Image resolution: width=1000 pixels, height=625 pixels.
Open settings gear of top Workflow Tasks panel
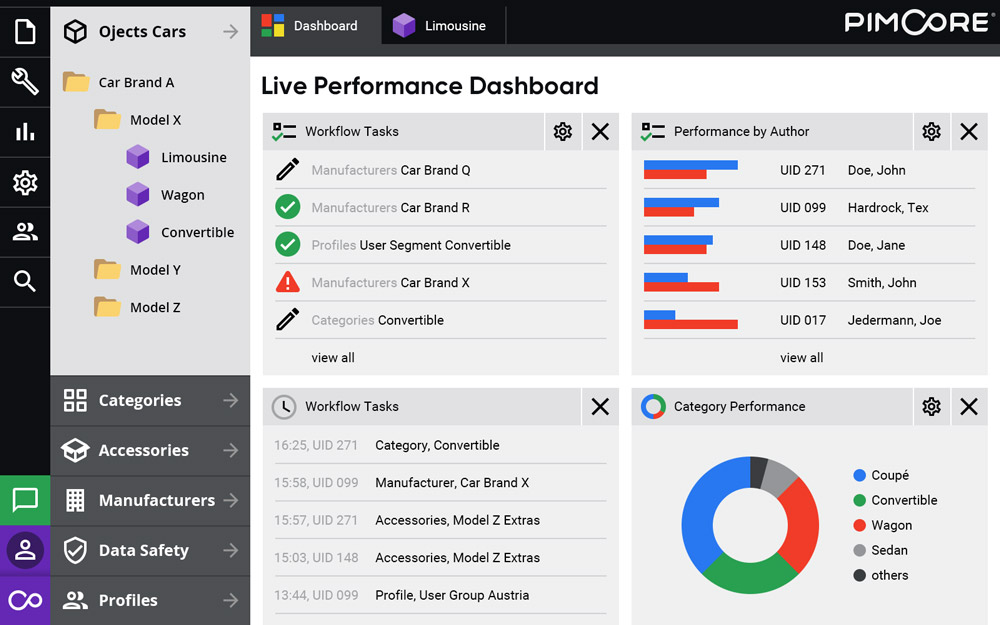tap(562, 131)
